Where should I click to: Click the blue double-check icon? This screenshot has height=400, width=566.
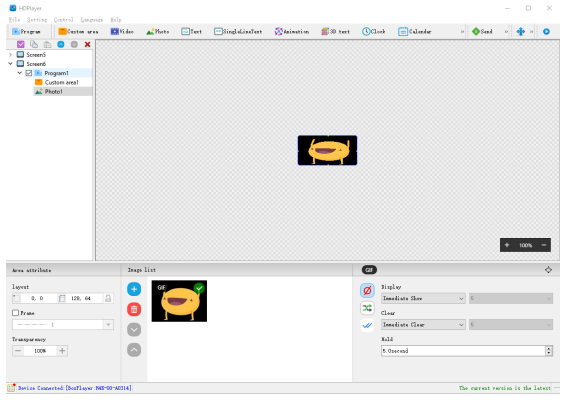click(x=367, y=325)
